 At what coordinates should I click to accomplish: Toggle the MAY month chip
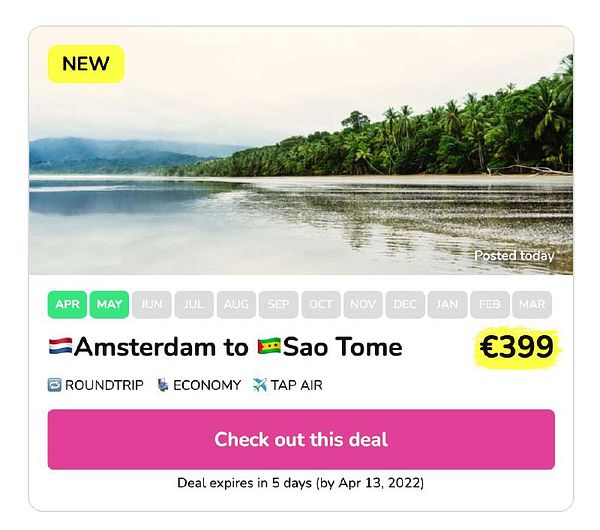[109, 304]
